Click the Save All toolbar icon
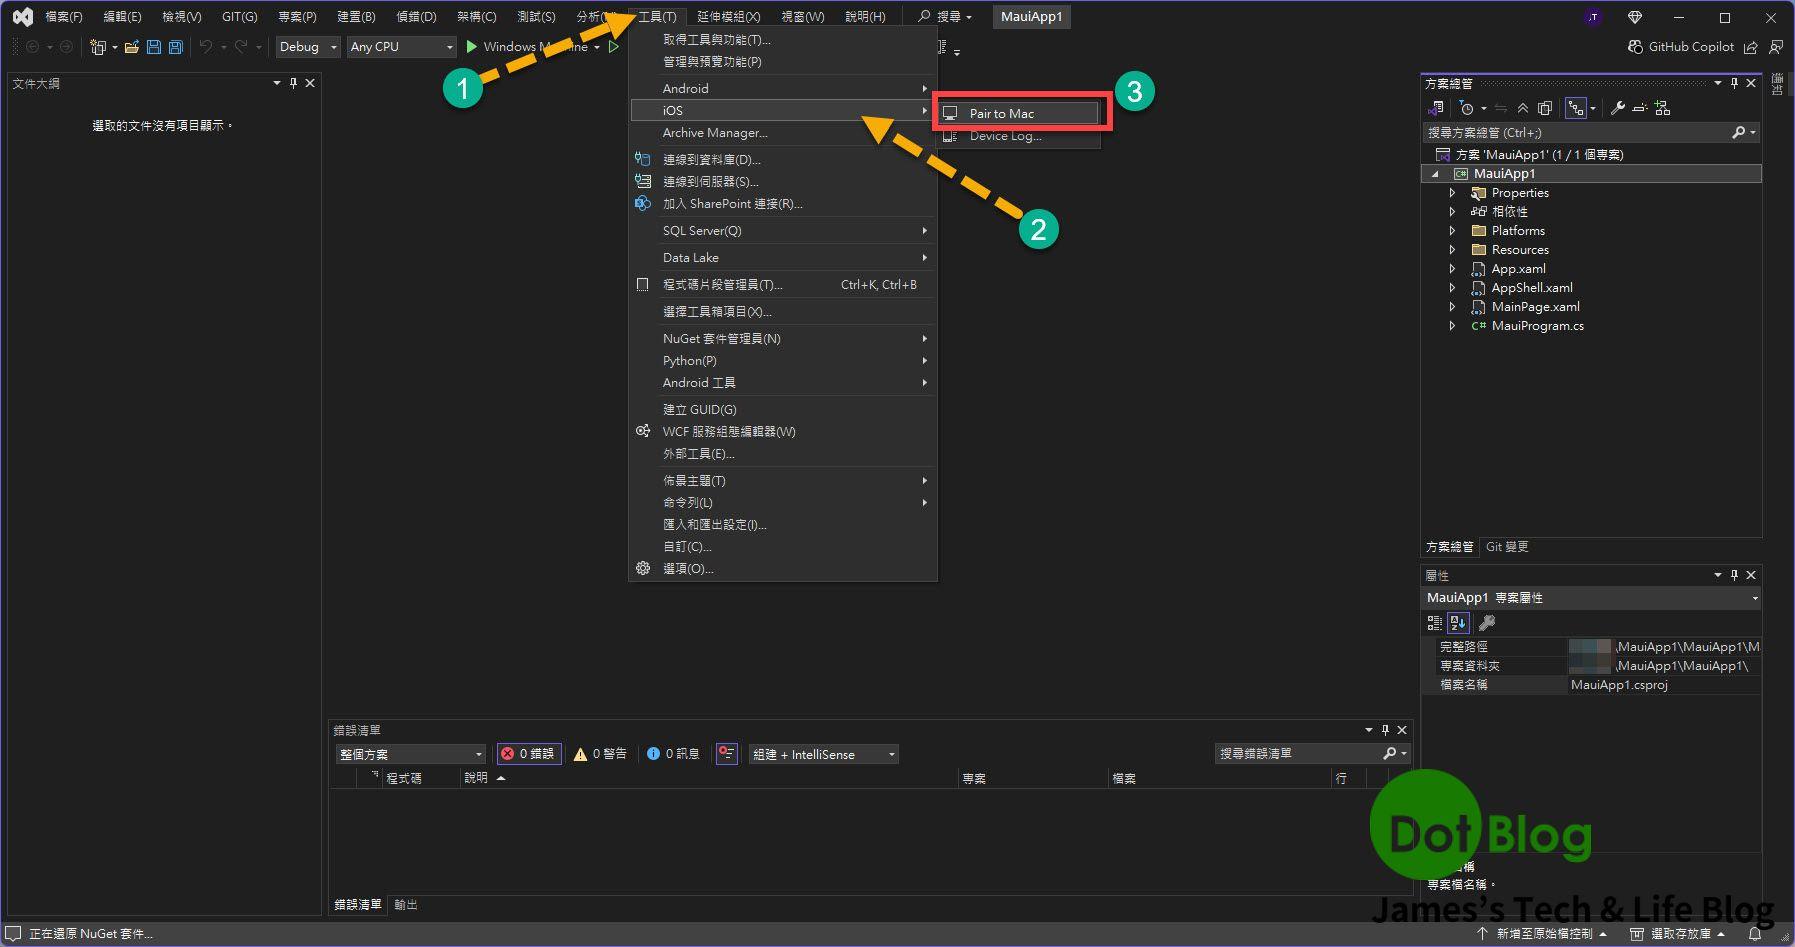Screen dimensions: 1795x947 176,47
